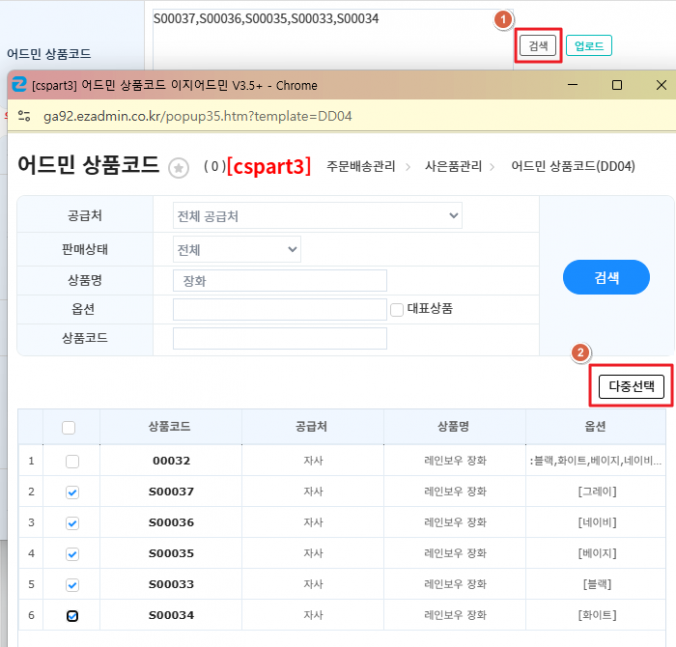Maximize the popup Chrome window
The image size is (676, 647).
[x=616, y=85]
